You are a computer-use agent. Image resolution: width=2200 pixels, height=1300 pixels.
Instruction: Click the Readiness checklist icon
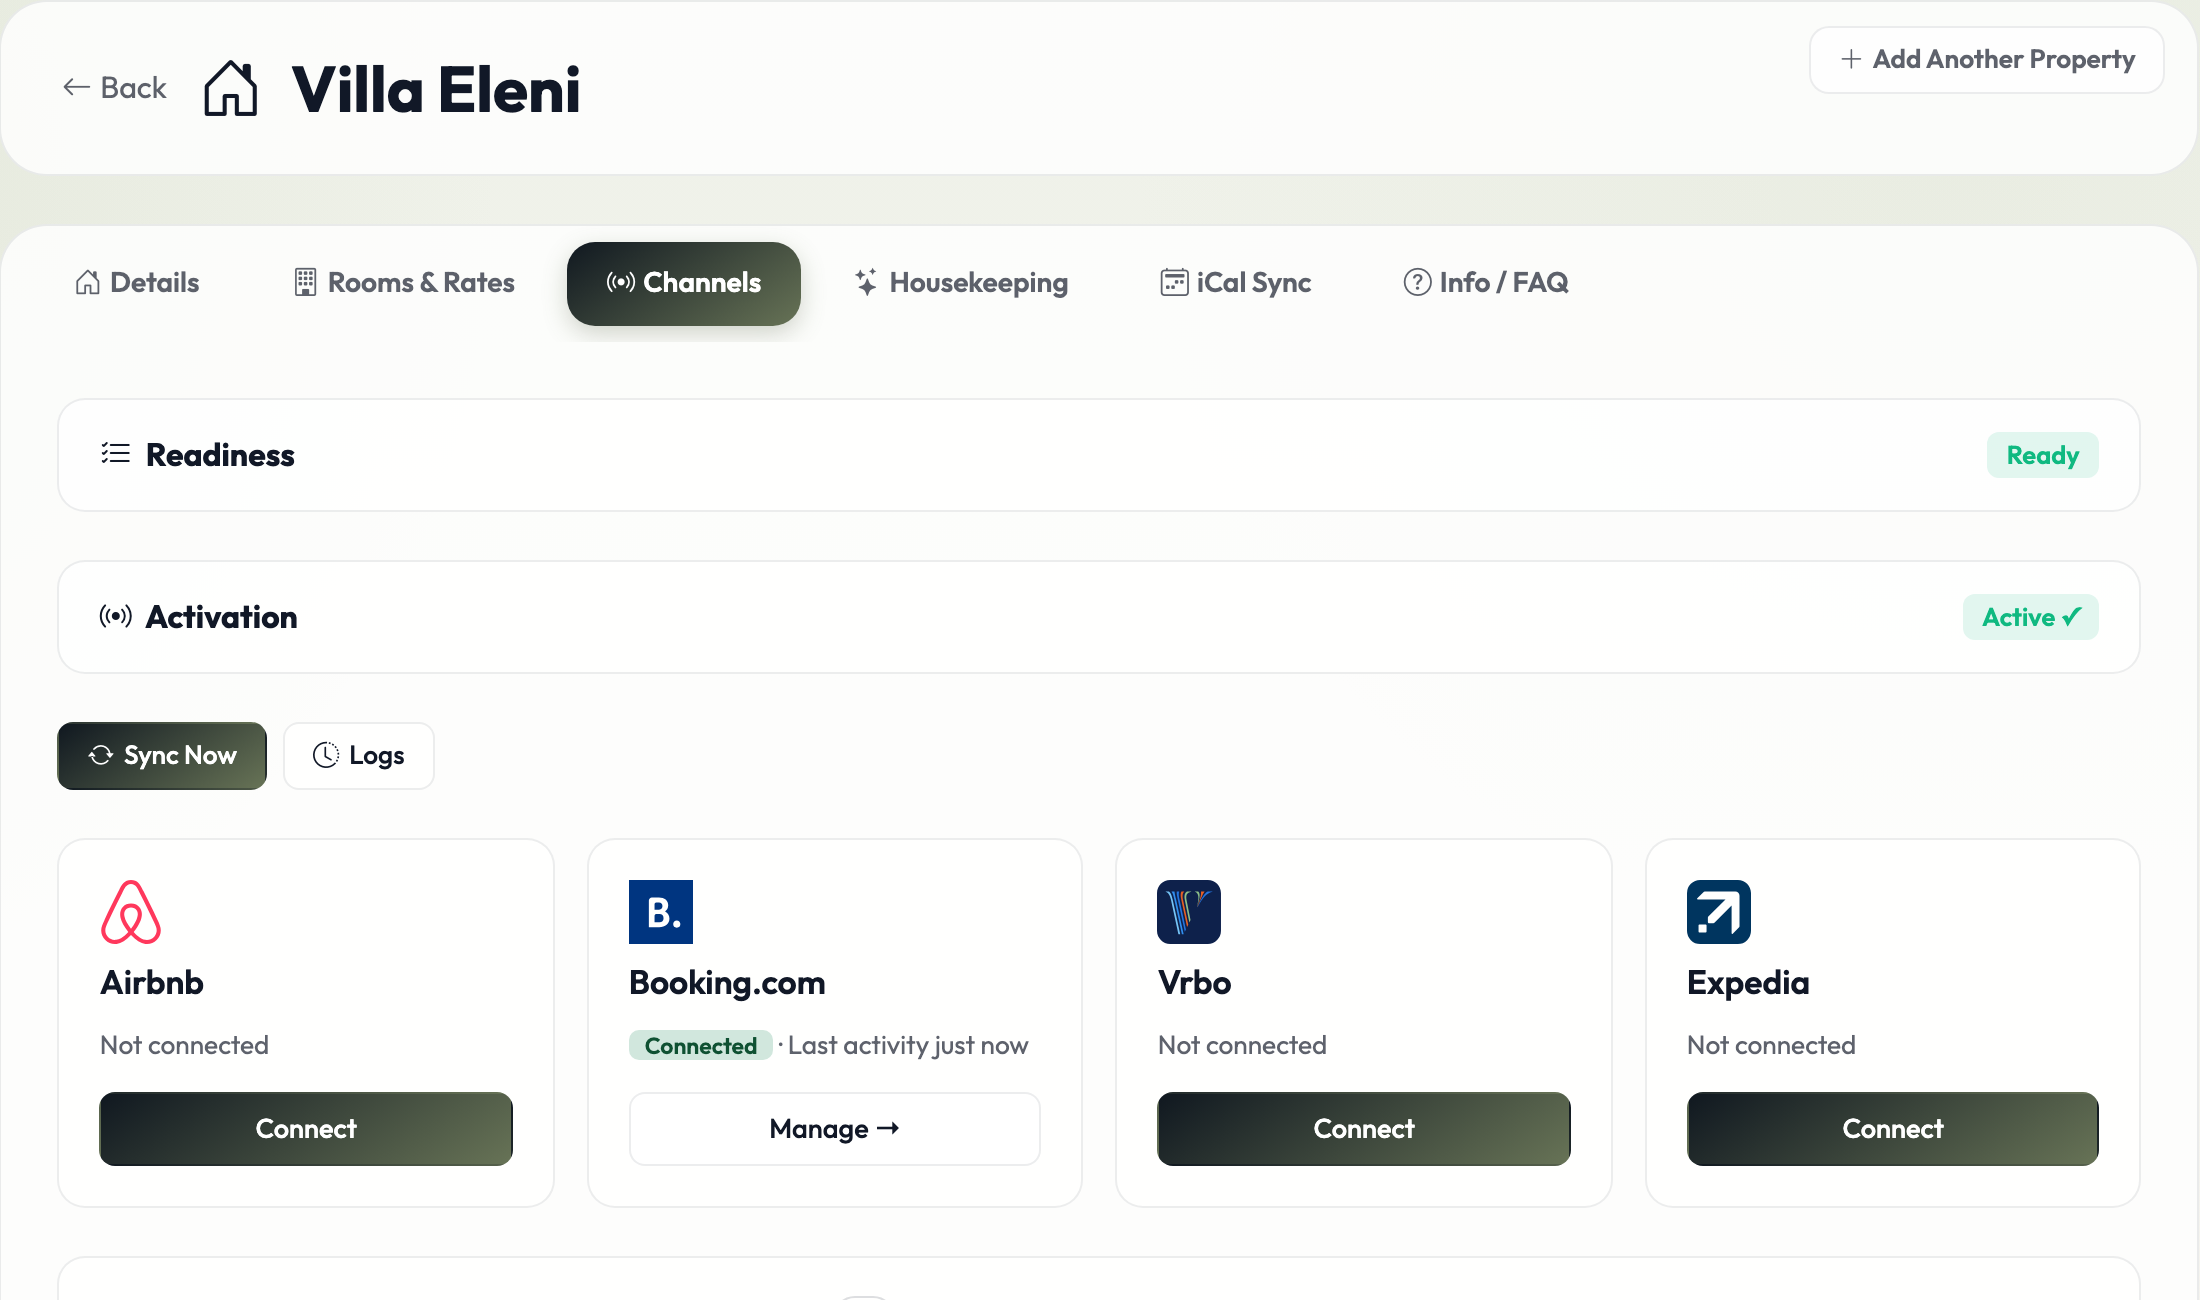(116, 454)
